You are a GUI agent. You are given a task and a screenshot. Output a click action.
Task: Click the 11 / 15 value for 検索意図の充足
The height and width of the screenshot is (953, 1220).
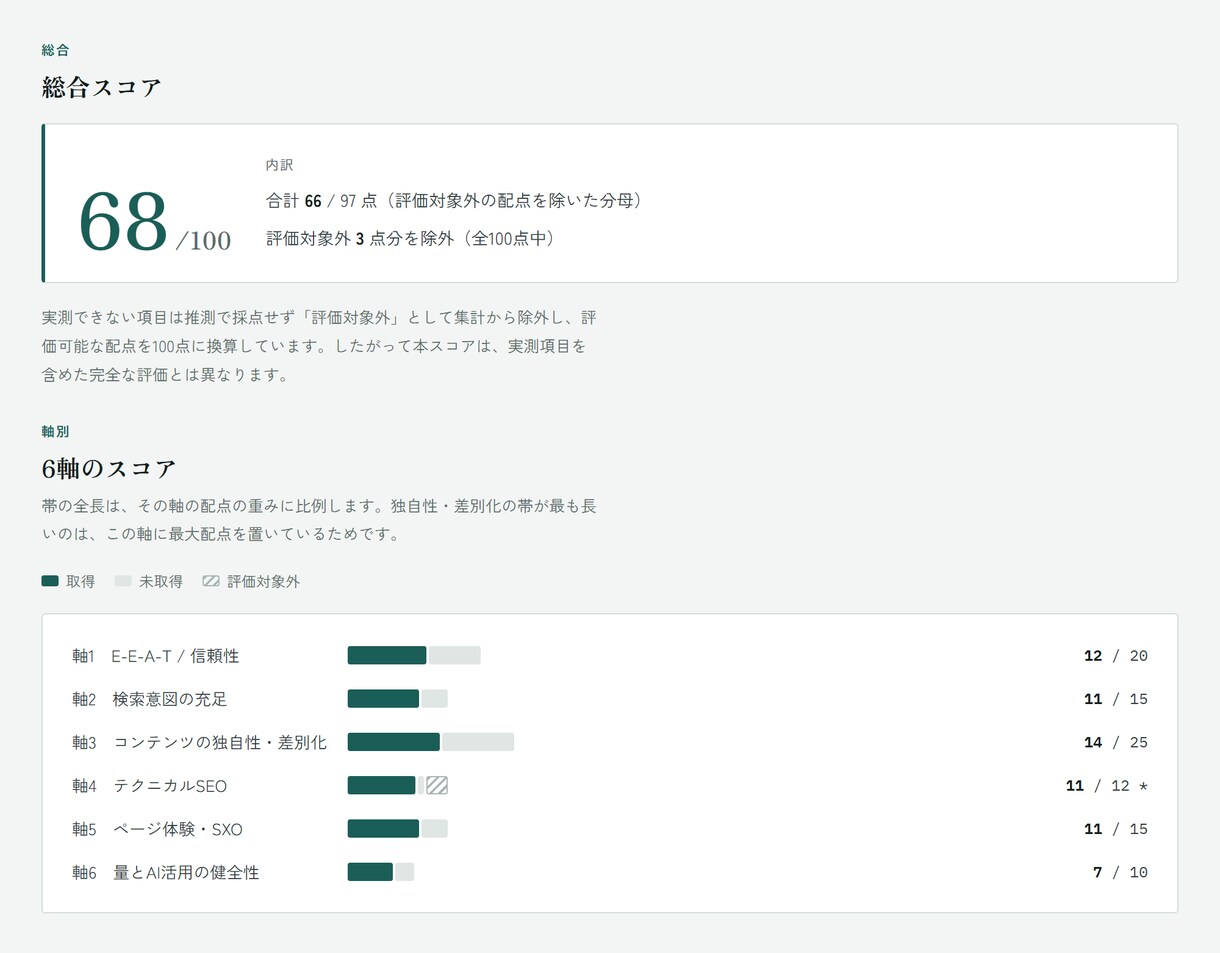(1116, 700)
